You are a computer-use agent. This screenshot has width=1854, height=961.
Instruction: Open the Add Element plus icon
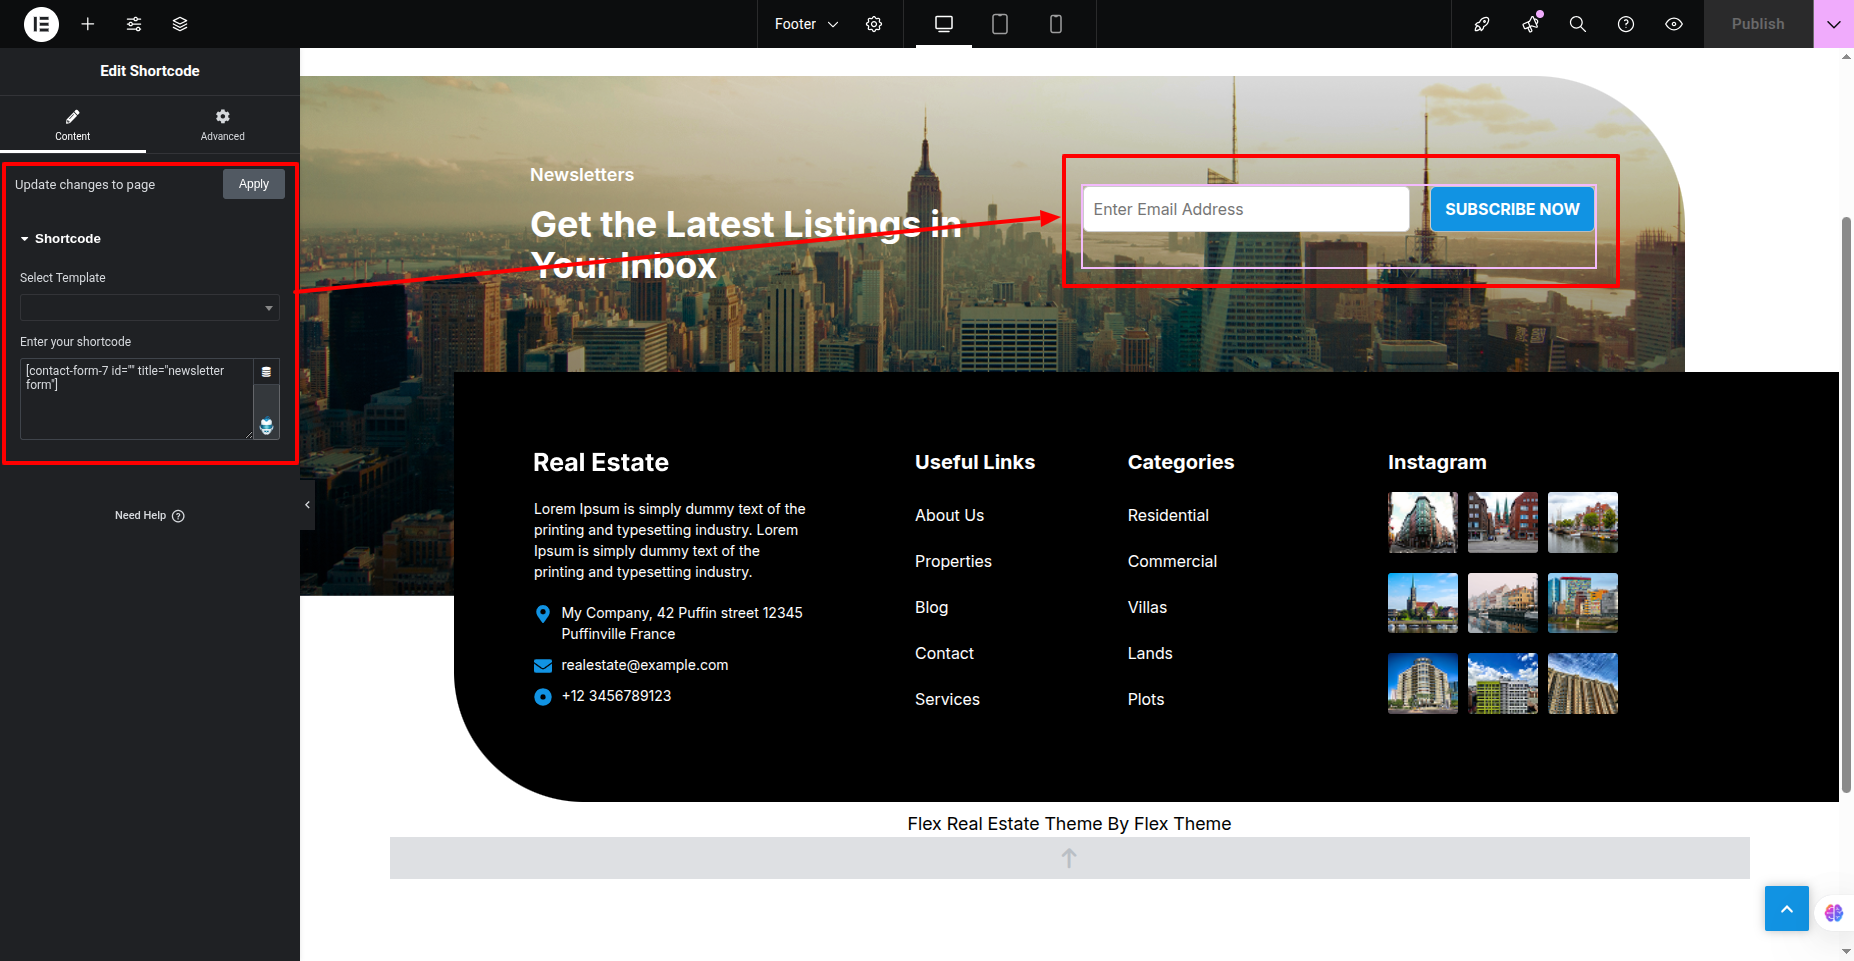pos(88,24)
